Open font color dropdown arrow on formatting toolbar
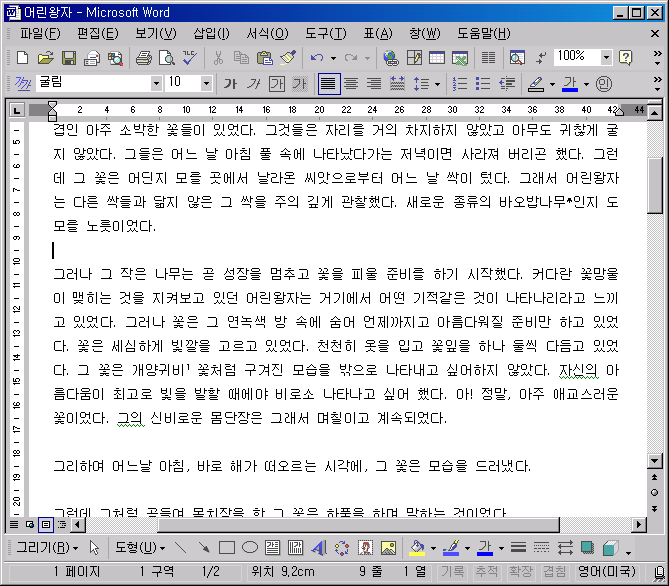 click(586, 84)
